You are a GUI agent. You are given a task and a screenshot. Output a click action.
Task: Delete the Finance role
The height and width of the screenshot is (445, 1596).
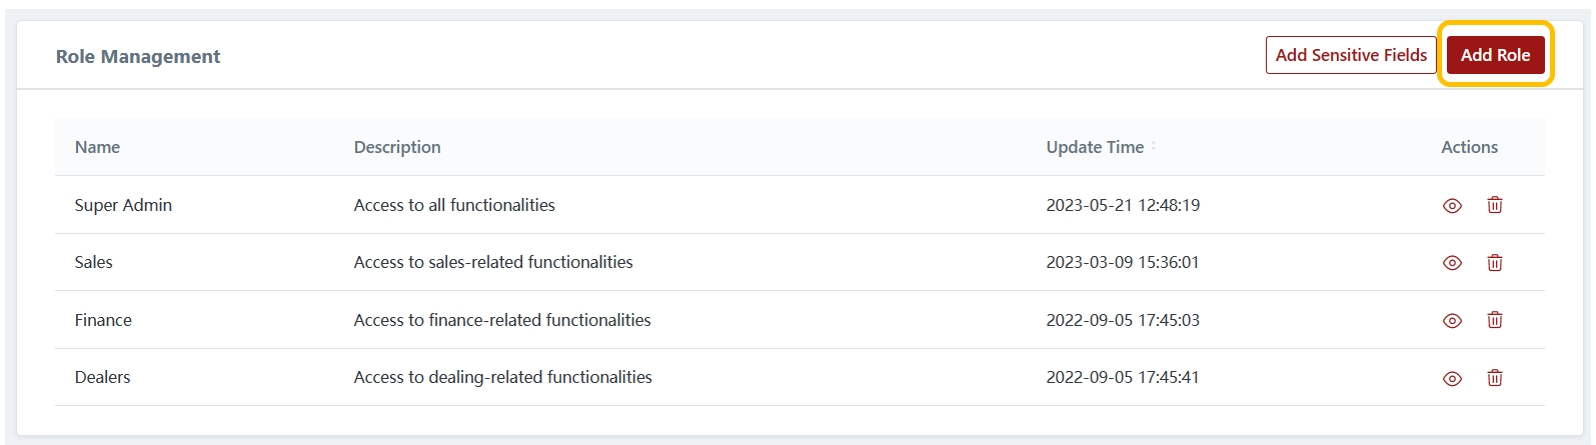click(x=1494, y=320)
